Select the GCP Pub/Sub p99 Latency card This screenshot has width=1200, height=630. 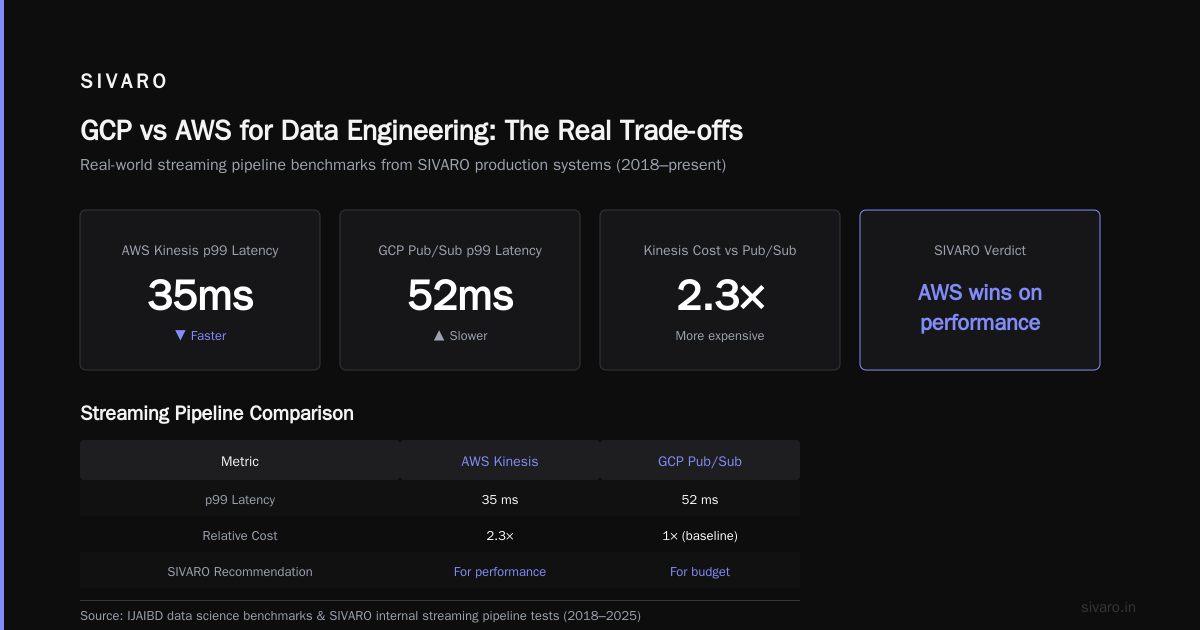tap(460, 290)
